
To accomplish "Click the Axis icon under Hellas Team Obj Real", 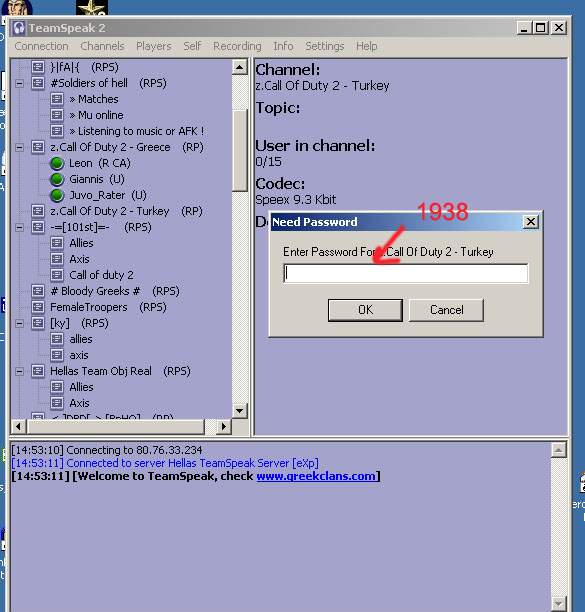I will (57, 403).
